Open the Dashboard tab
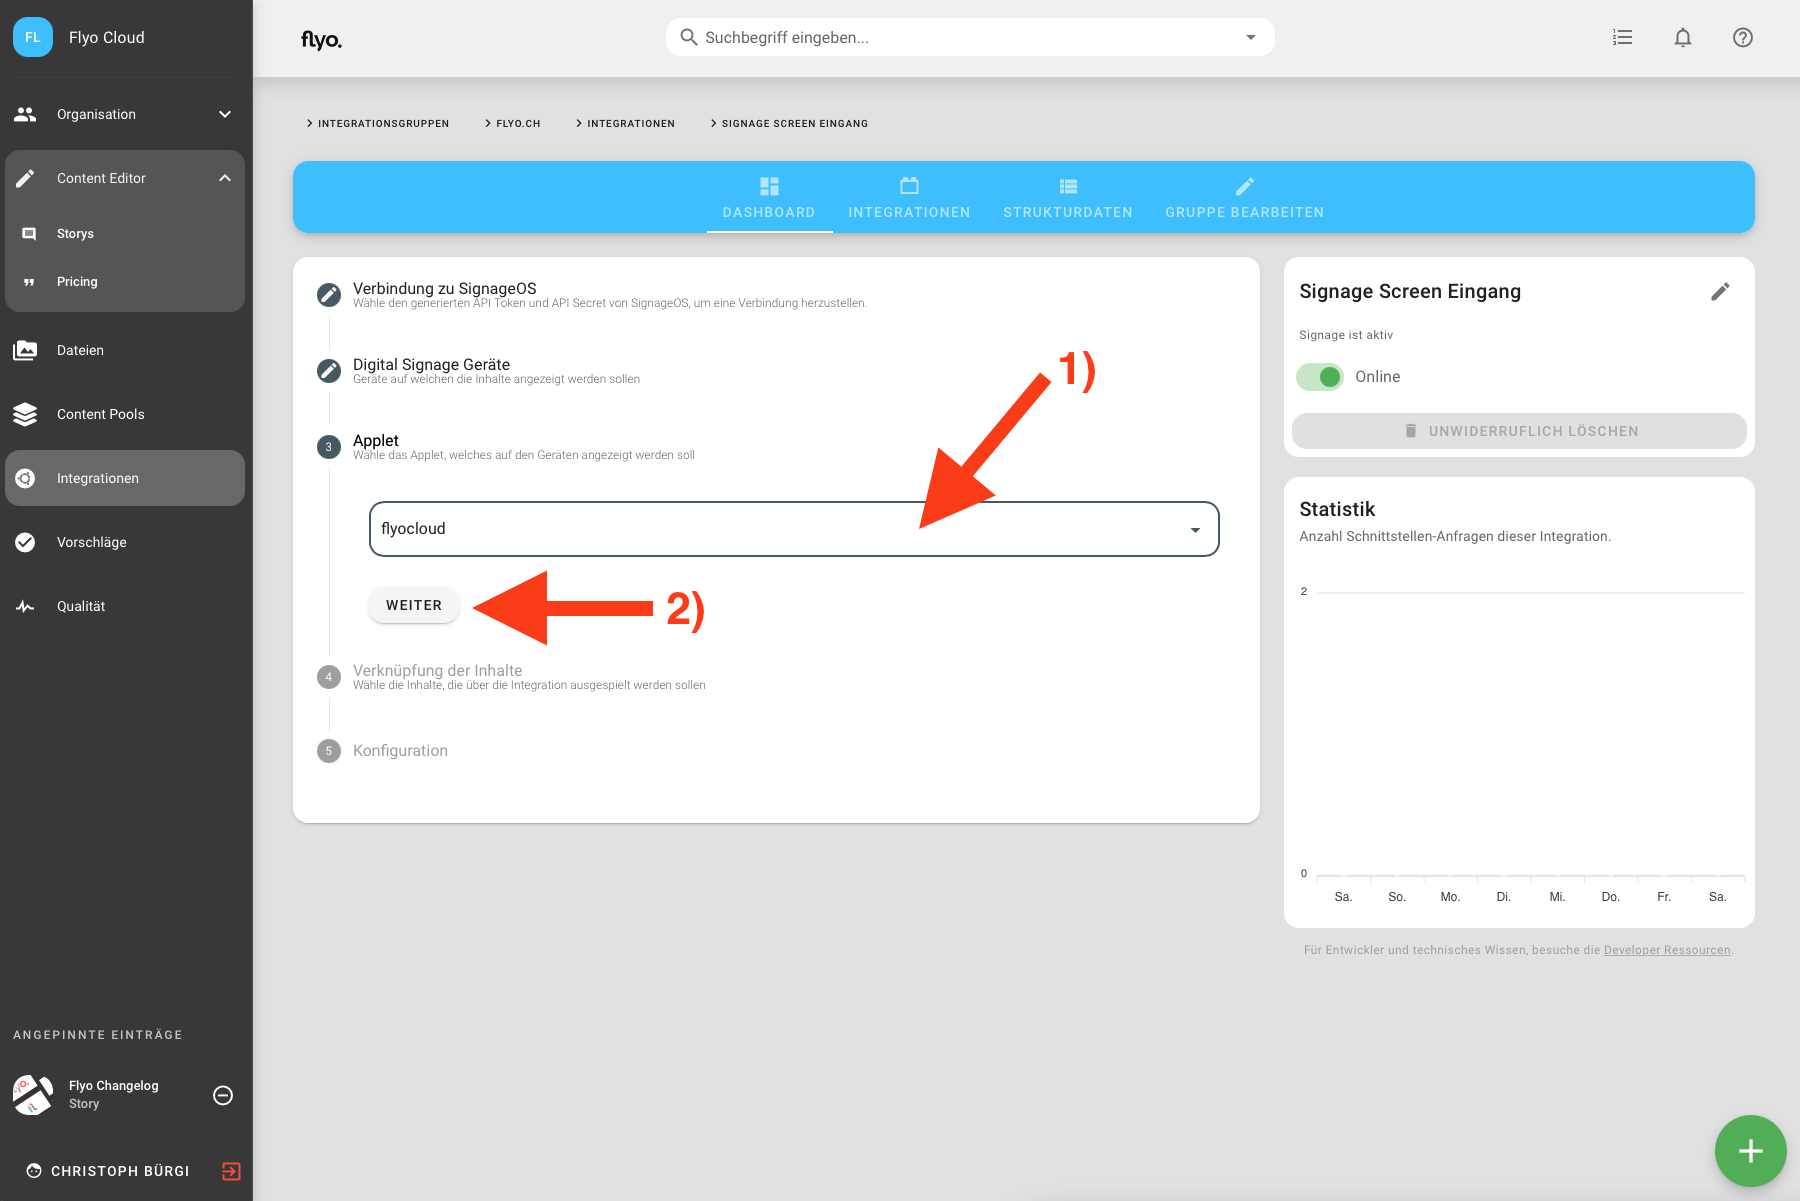The width and height of the screenshot is (1800, 1201). [x=769, y=198]
